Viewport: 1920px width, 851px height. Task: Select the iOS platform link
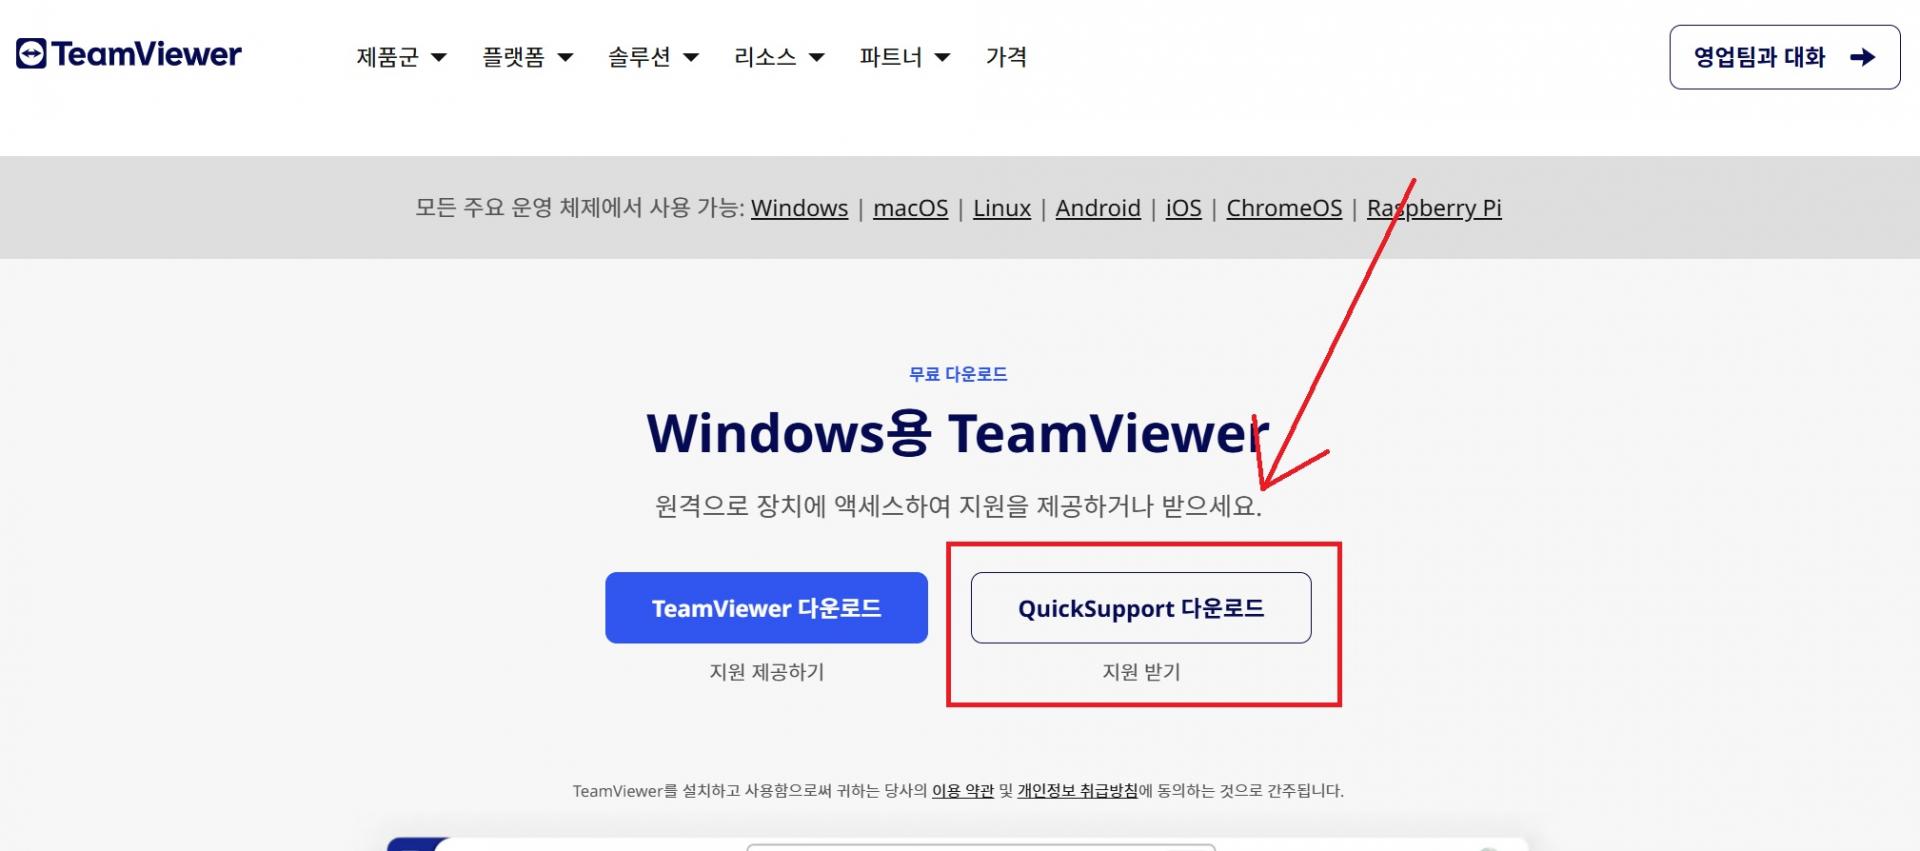point(1184,208)
